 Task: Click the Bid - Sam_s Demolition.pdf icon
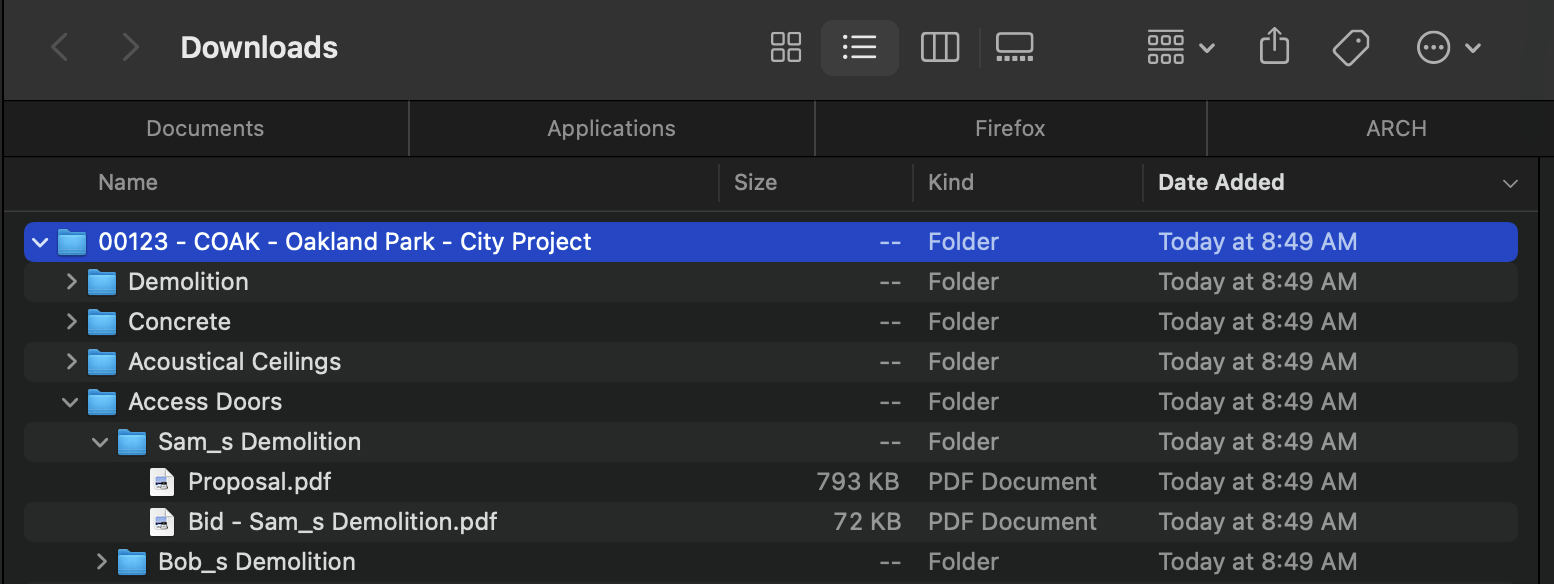point(162,522)
